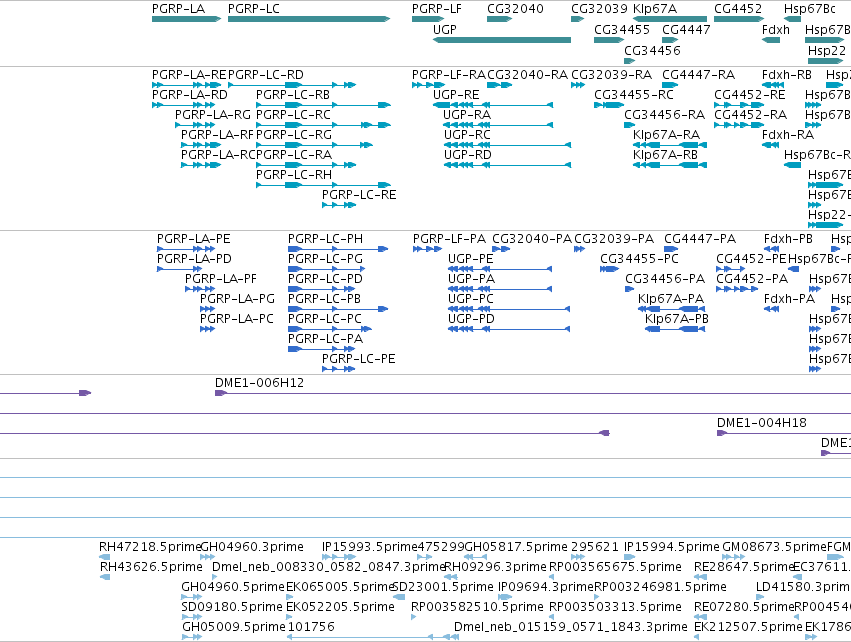This screenshot has height=642, width=851.
Task: Click EST Dmel_neb_008330_0582_0847.3prime
Action: (328, 567)
